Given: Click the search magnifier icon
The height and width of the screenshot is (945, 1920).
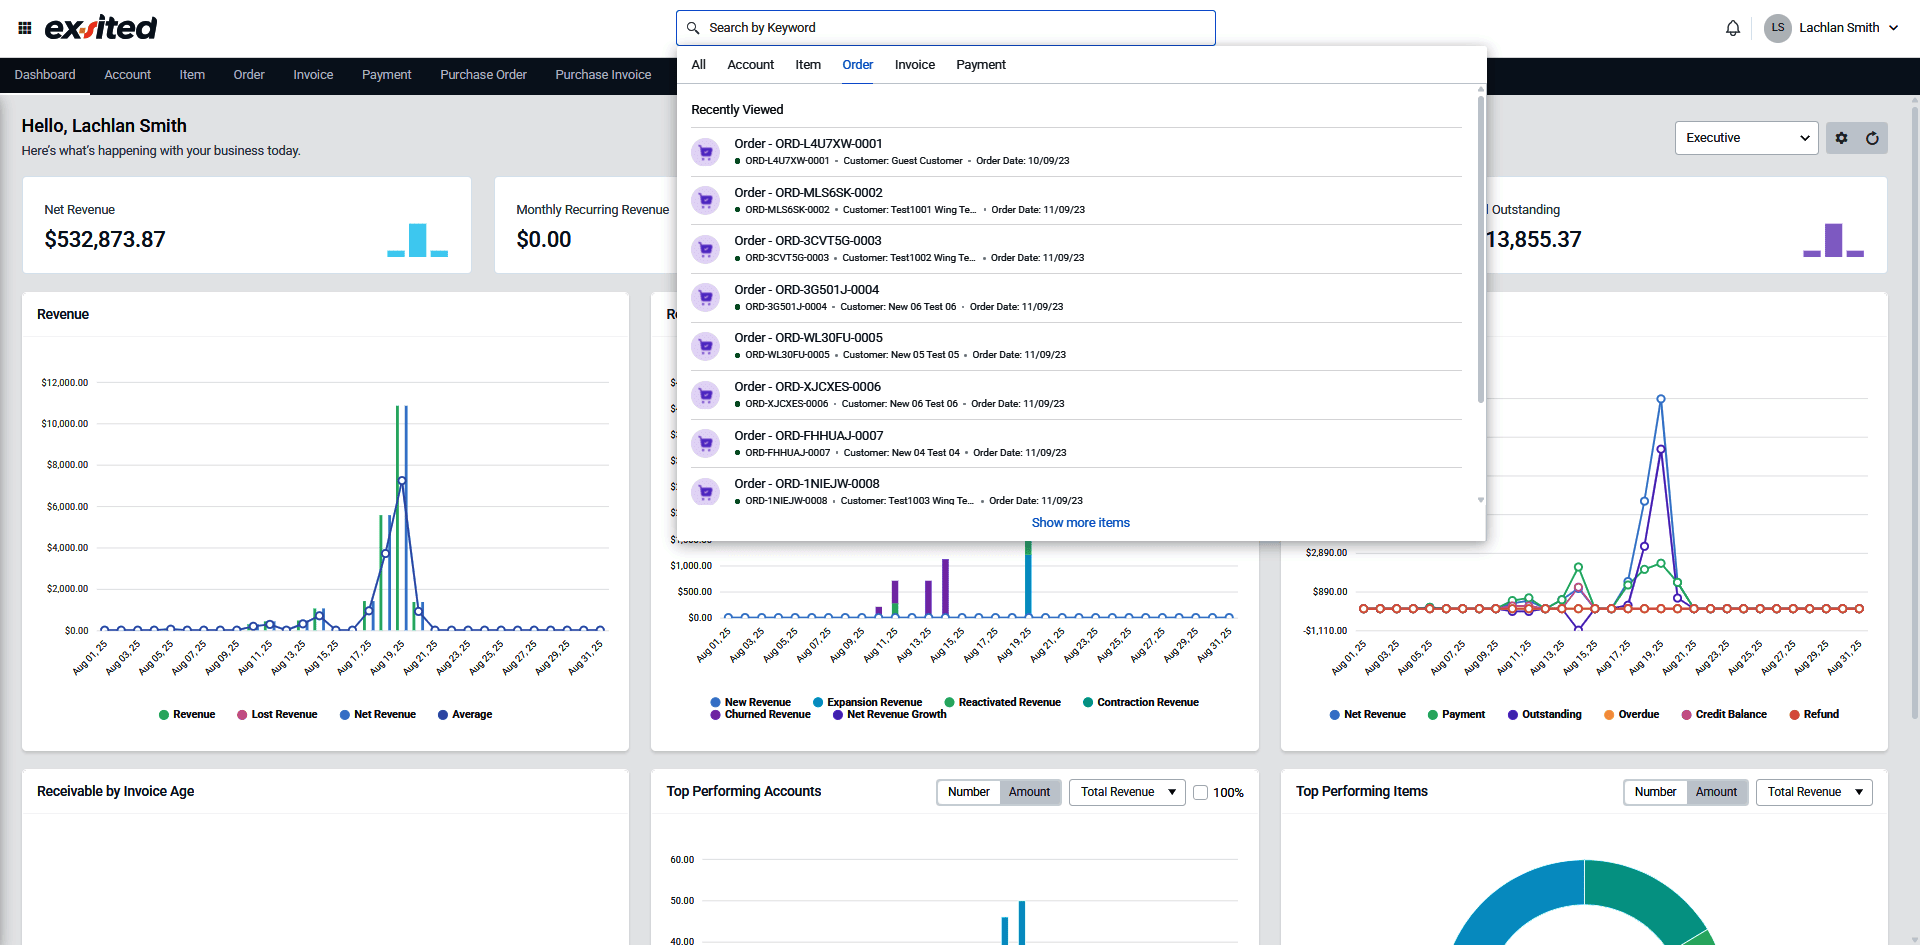Looking at the screenshot, I should click(x=693, y=28).
